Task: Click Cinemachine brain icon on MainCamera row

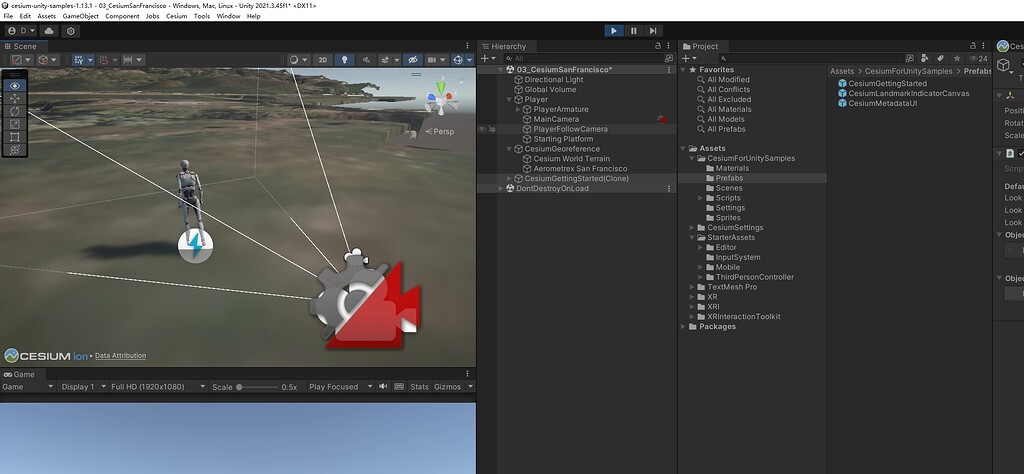Action: [662, 119]
